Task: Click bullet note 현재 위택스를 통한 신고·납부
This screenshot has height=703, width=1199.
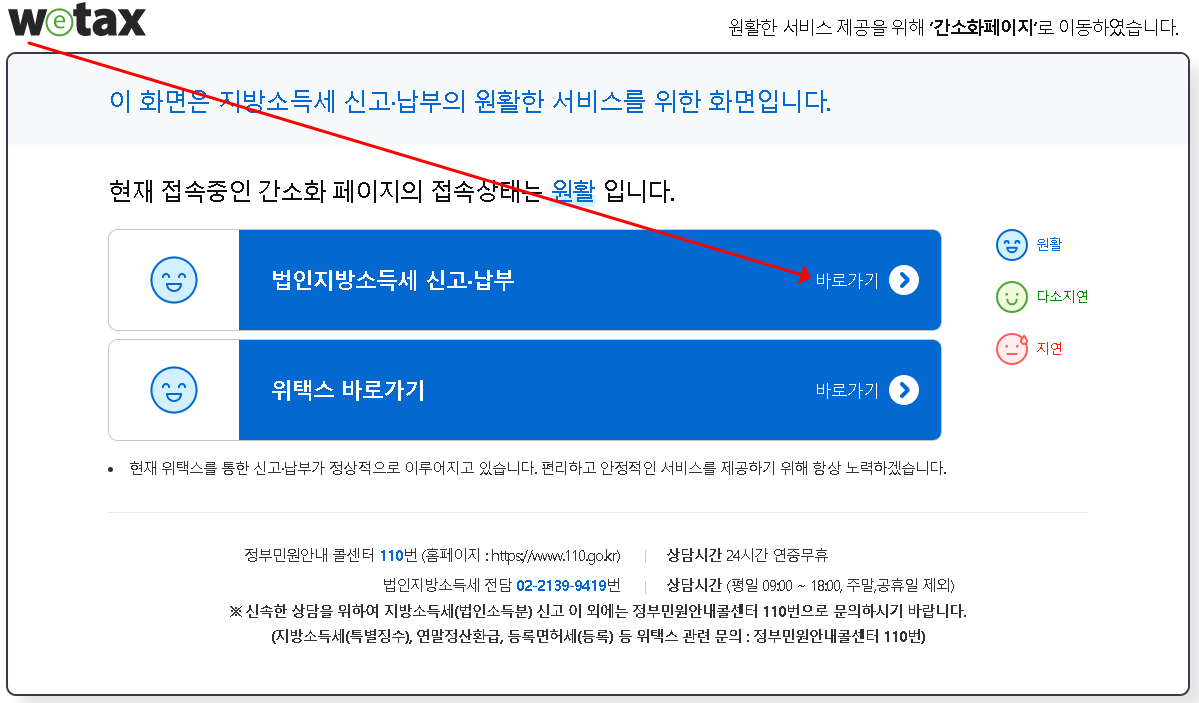Action: click(x=538, y=468)
